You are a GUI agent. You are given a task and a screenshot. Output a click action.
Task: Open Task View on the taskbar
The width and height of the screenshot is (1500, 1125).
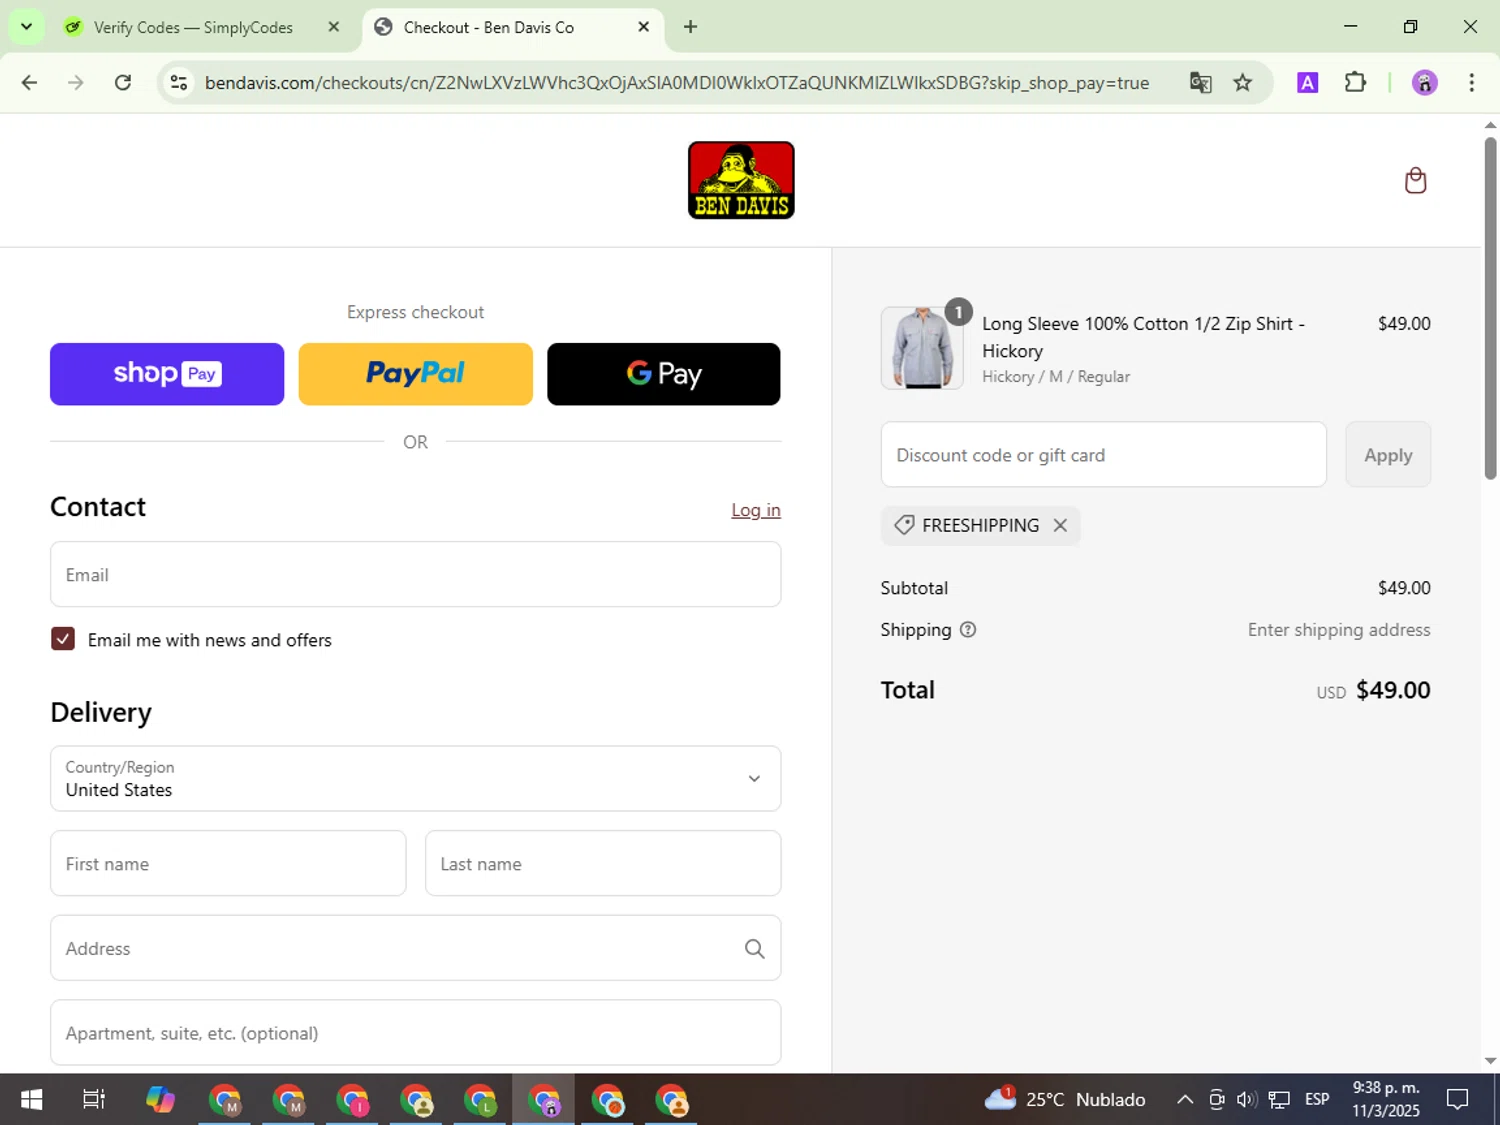click(x=94, y=1100)
